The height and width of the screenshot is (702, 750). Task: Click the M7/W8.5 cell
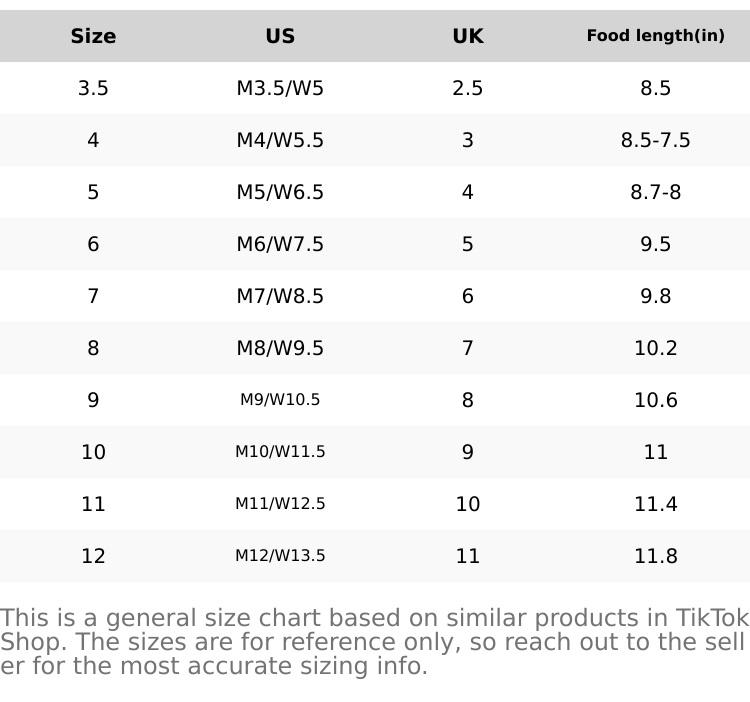tap(280, 296)
